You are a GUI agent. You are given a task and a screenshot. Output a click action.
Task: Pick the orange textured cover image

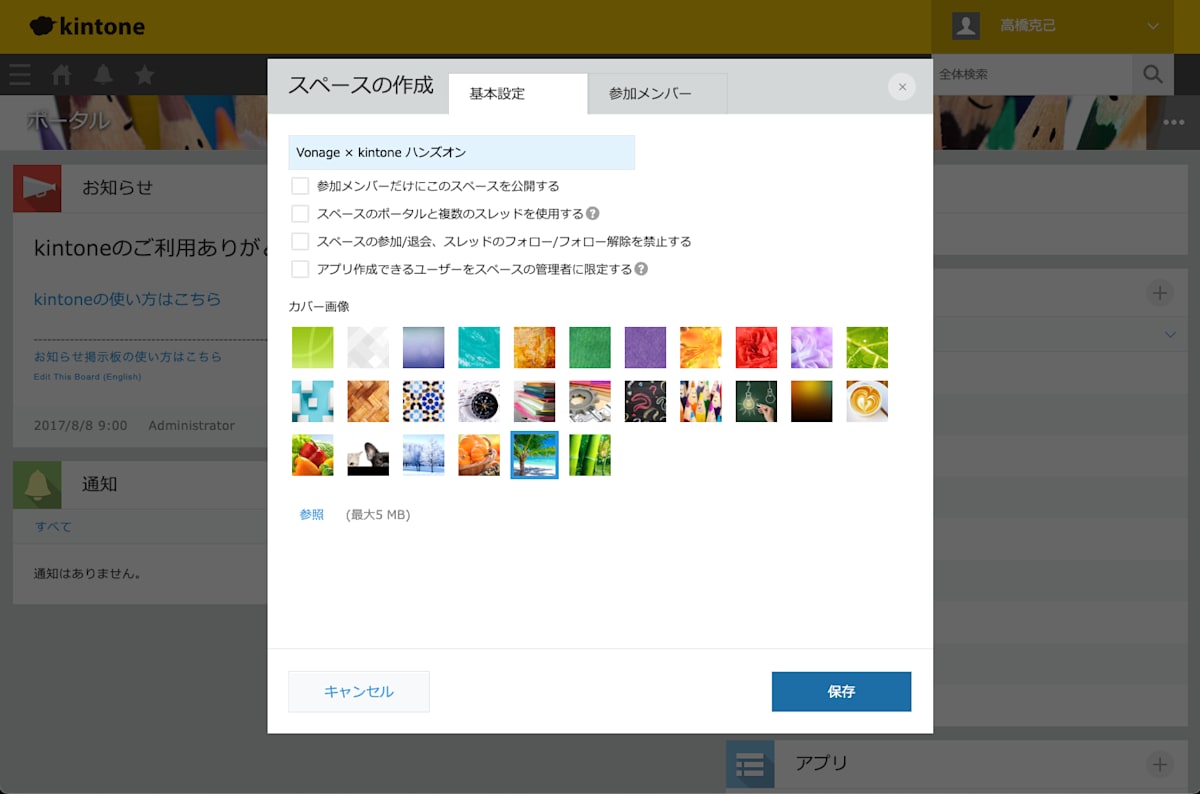[534, 348]
